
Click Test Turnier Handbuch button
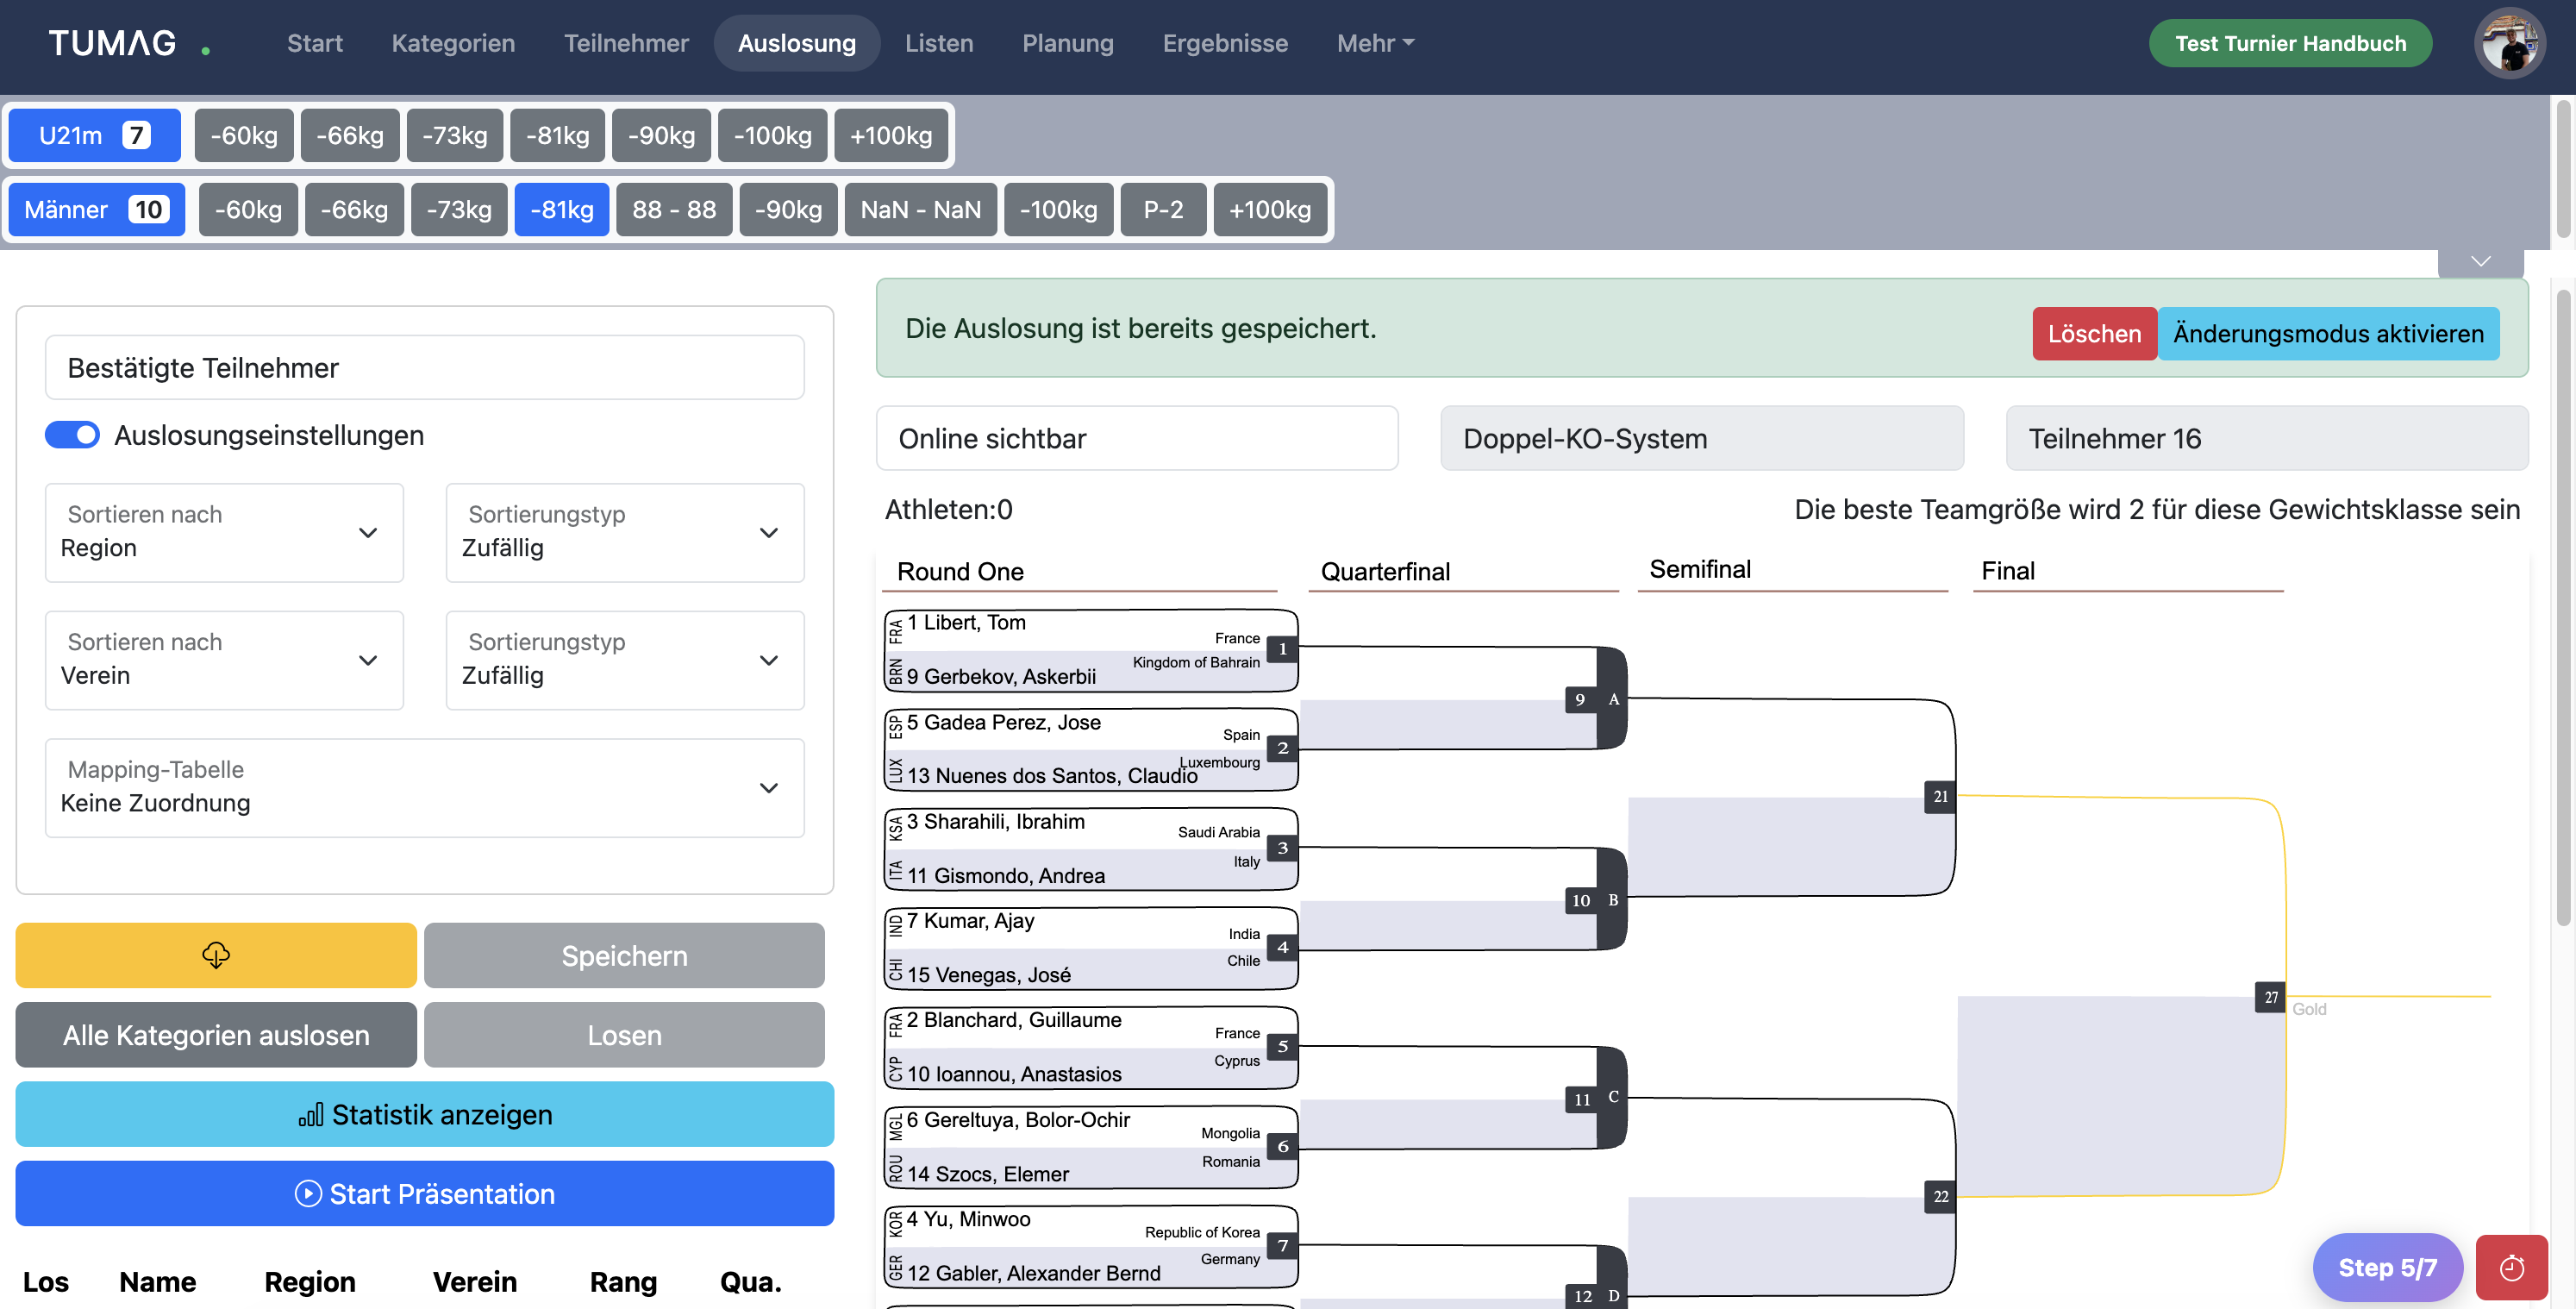click(2290, 43)
